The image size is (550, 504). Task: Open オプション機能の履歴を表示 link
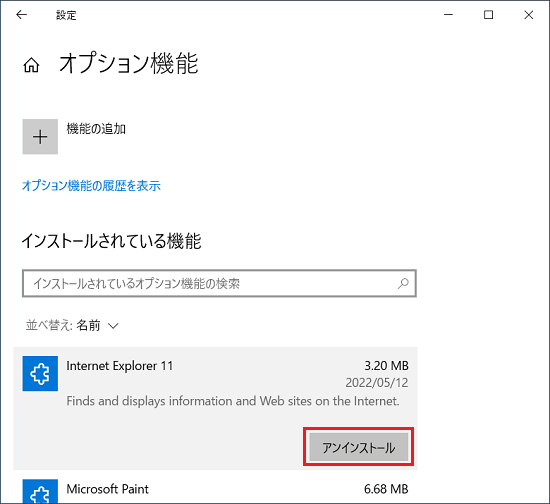coord(91,186)
